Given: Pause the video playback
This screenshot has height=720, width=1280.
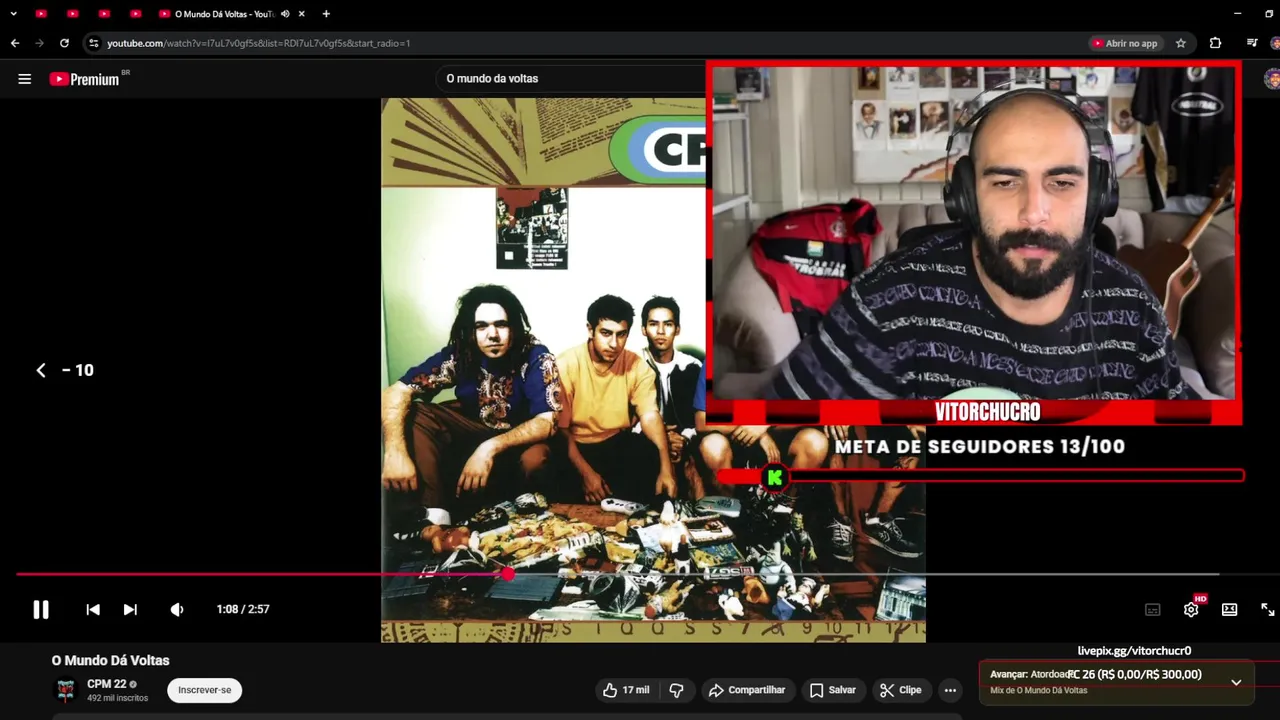Looking at the screenshot, I should pyautogui.click(x=41, y=609).
